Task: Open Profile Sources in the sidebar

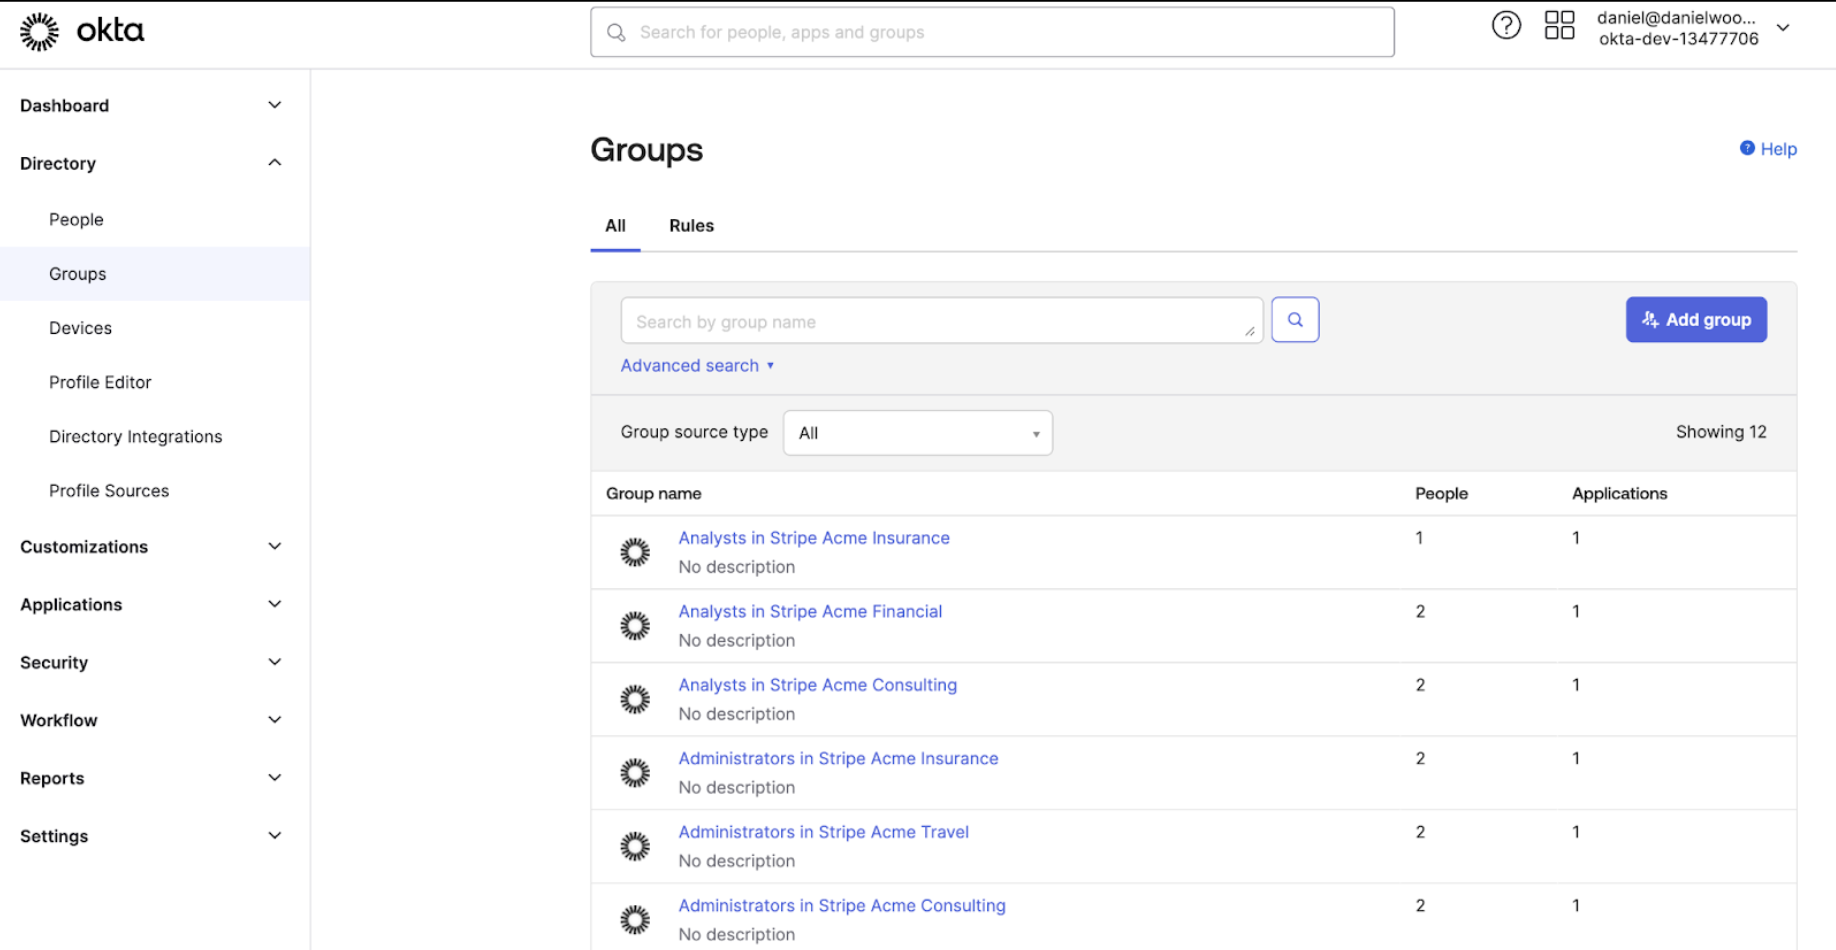Action: [109, 491]
